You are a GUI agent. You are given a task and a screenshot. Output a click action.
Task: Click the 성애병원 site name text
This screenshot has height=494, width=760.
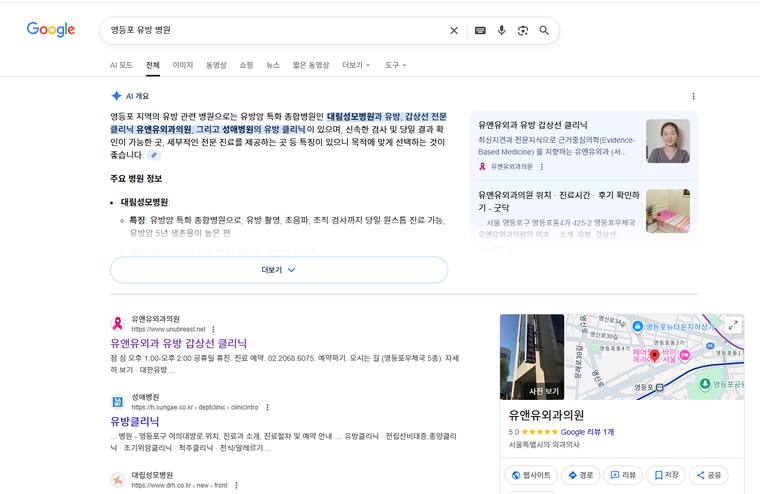coord(145,397)
